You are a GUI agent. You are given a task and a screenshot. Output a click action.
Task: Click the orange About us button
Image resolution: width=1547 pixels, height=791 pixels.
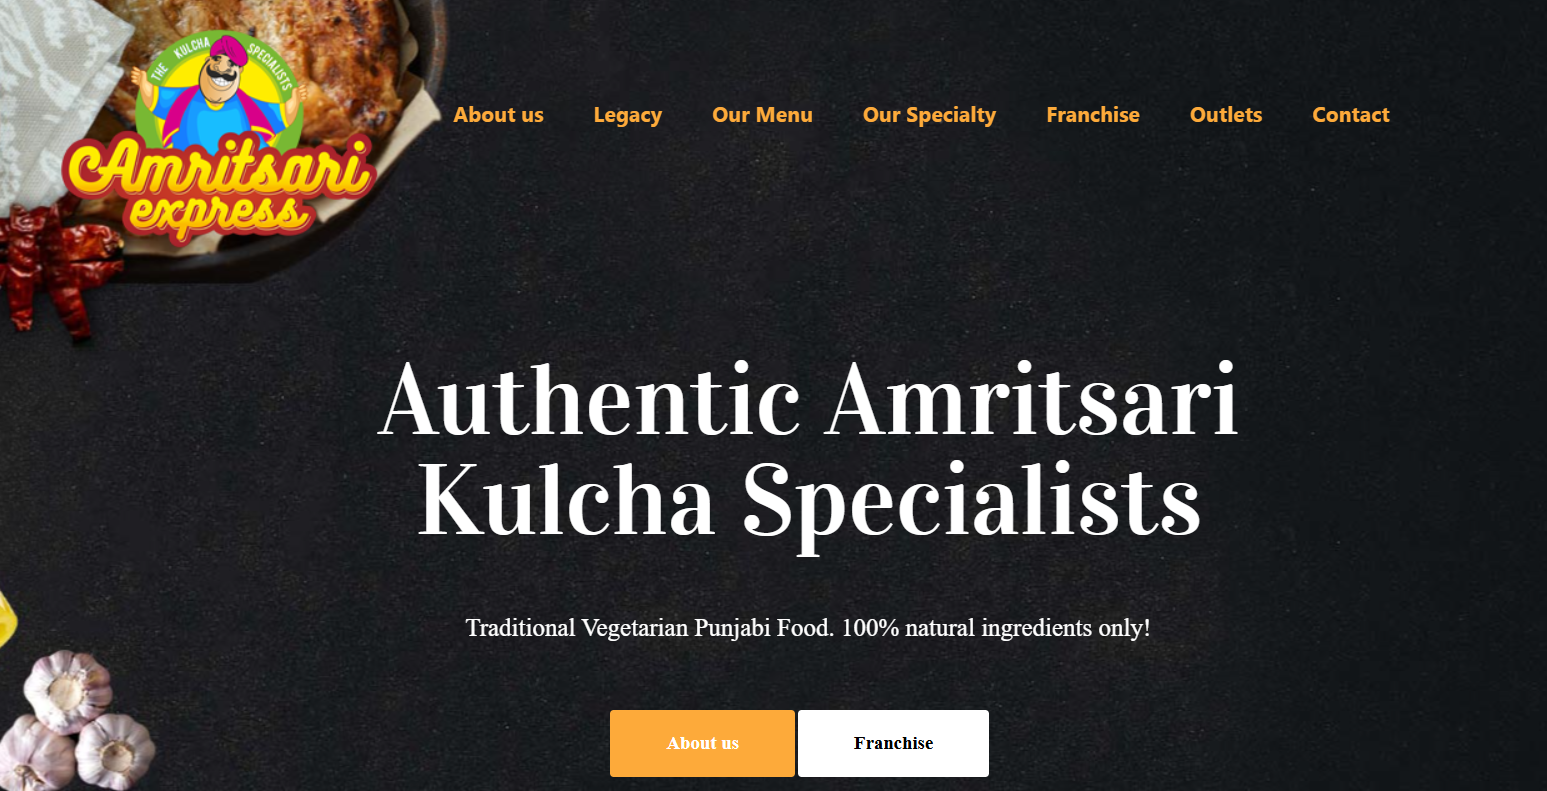[702, 743]
